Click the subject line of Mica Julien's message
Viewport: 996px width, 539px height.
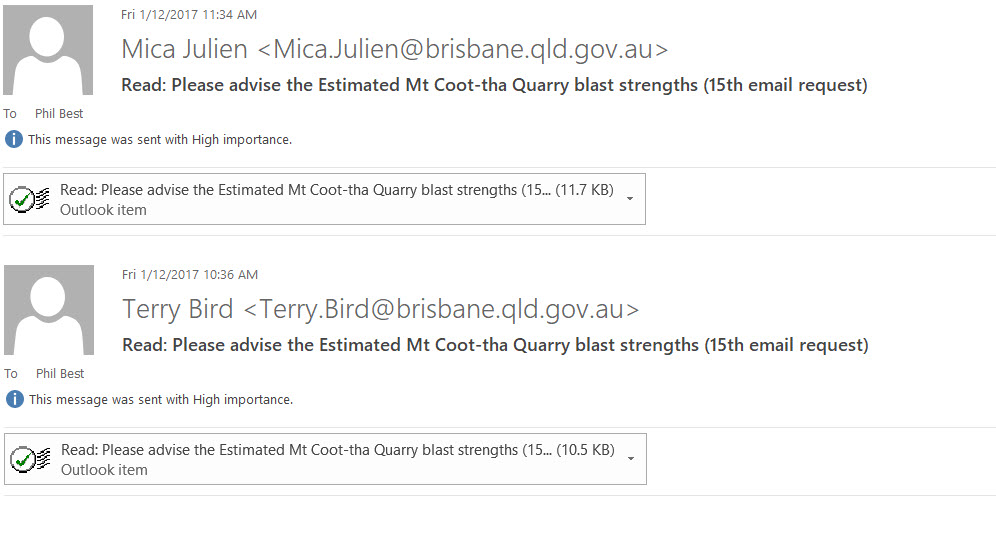494,85
